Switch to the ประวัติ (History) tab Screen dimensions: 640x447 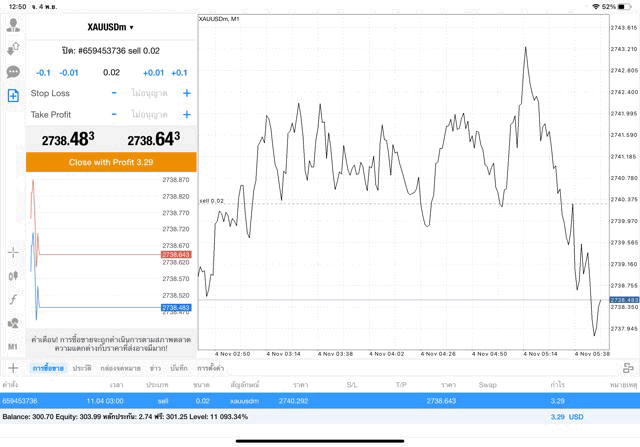pos(81,369)
